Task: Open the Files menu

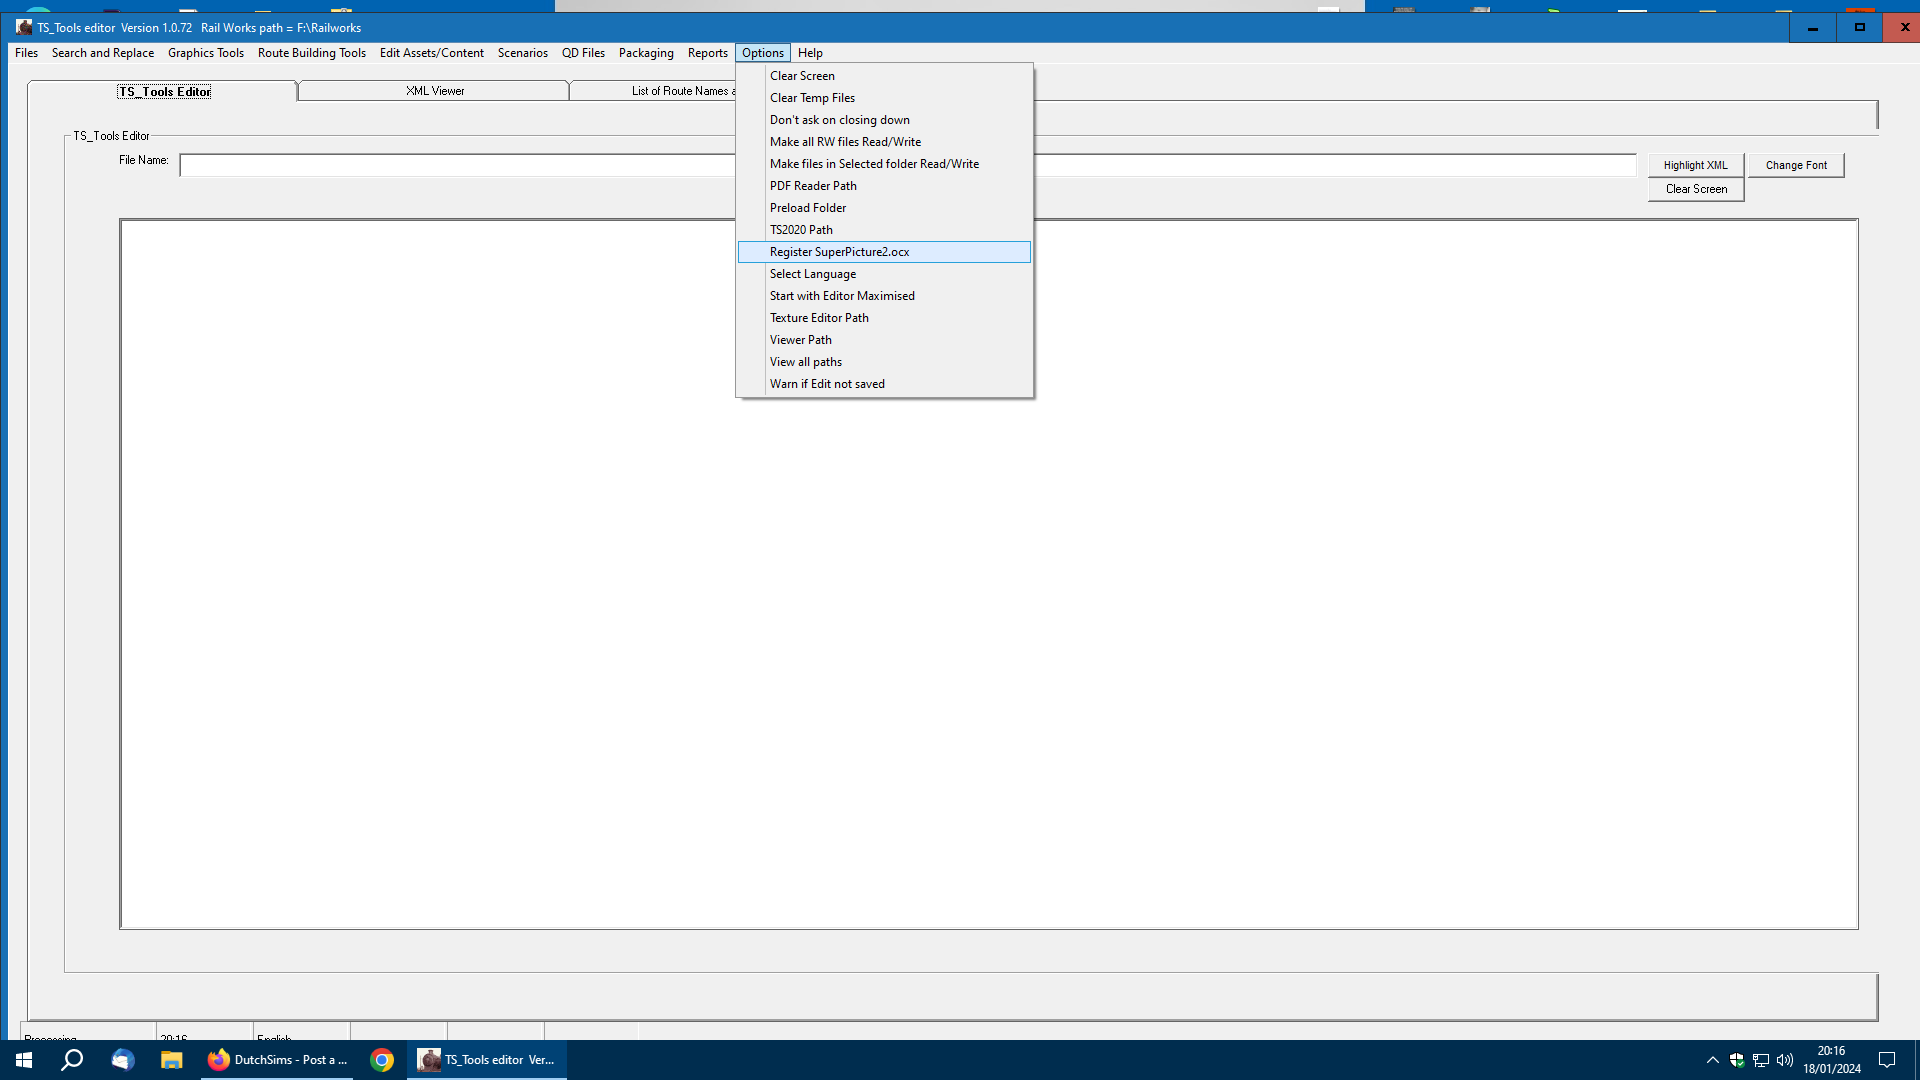Action: tap(26, 53)
